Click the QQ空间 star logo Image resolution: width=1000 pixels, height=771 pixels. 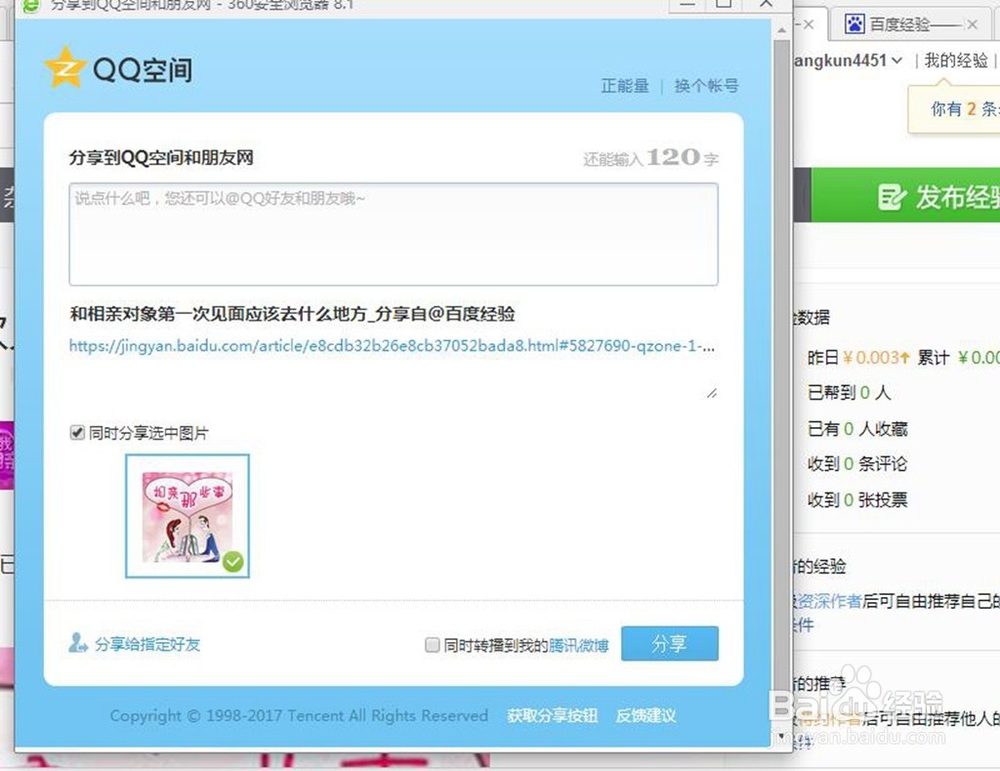click(x=64, y=68)
